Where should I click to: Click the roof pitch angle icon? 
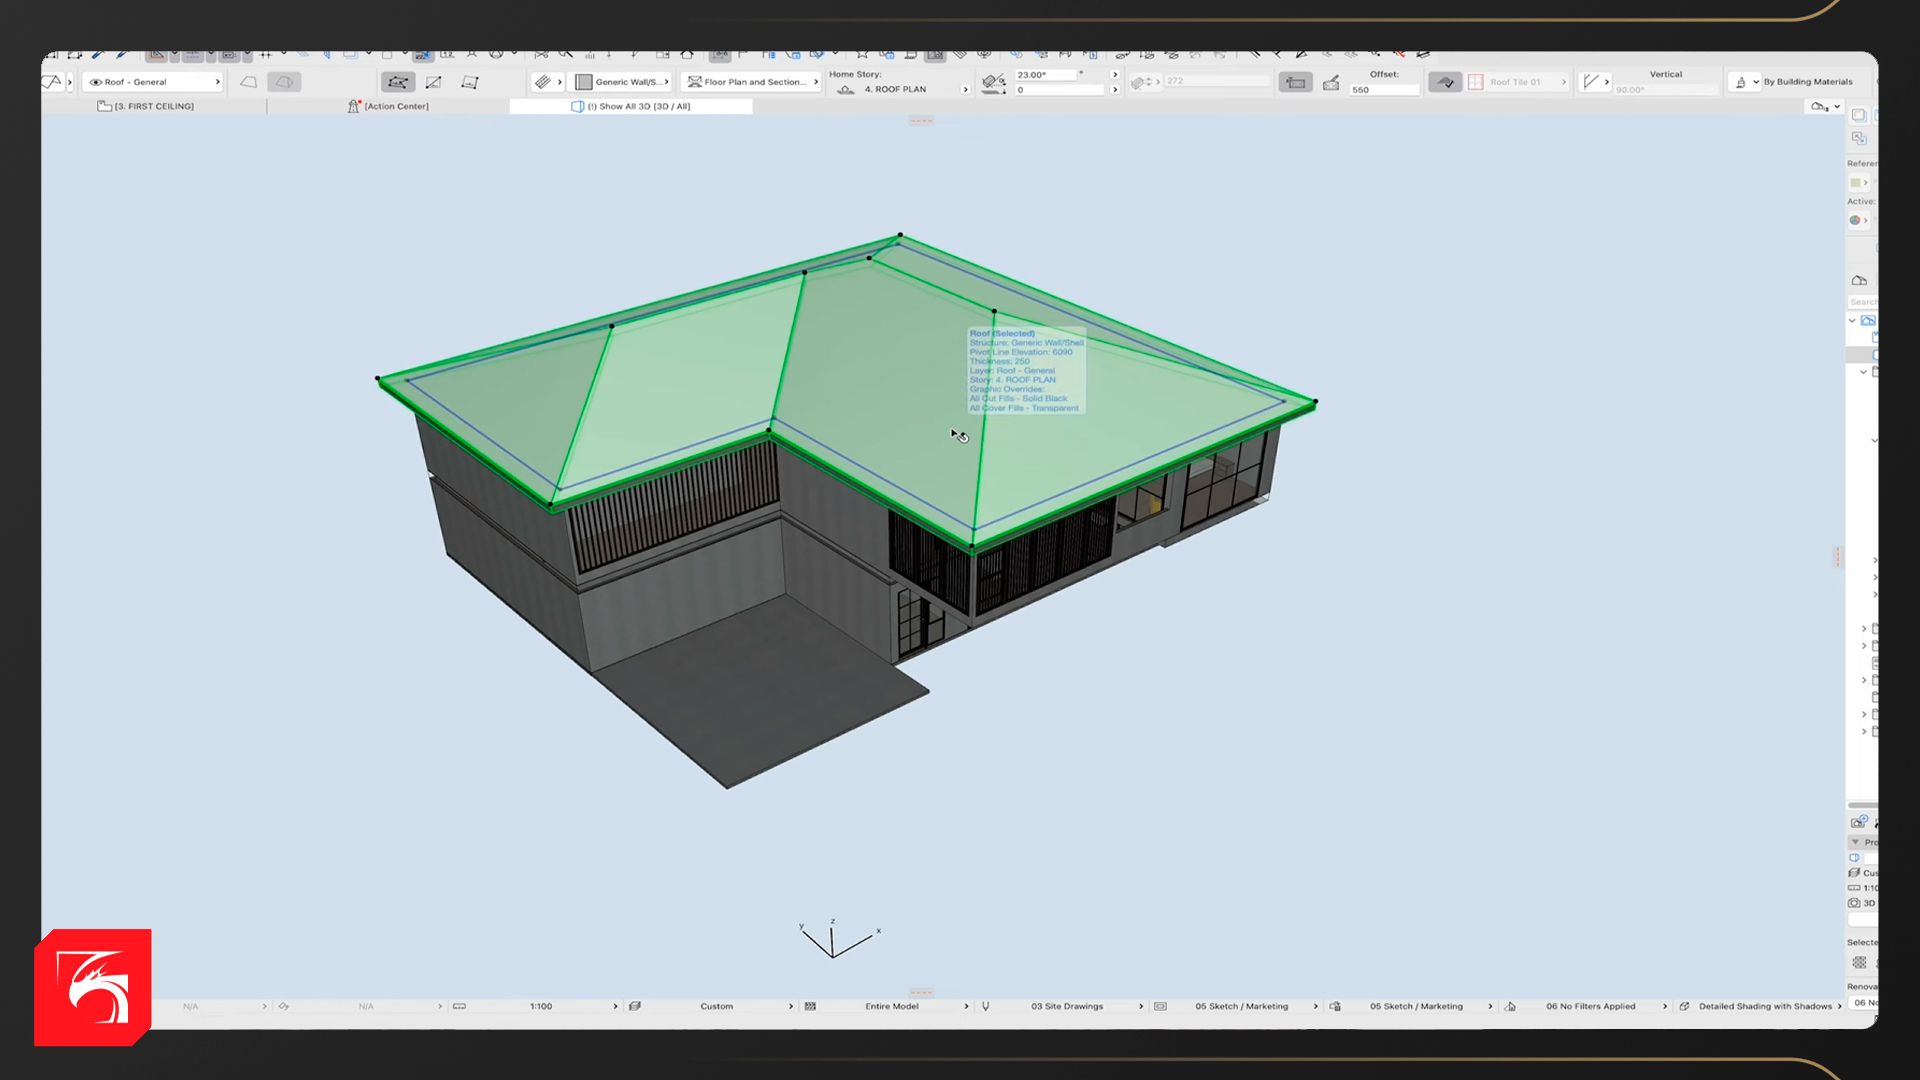[993, 82]
